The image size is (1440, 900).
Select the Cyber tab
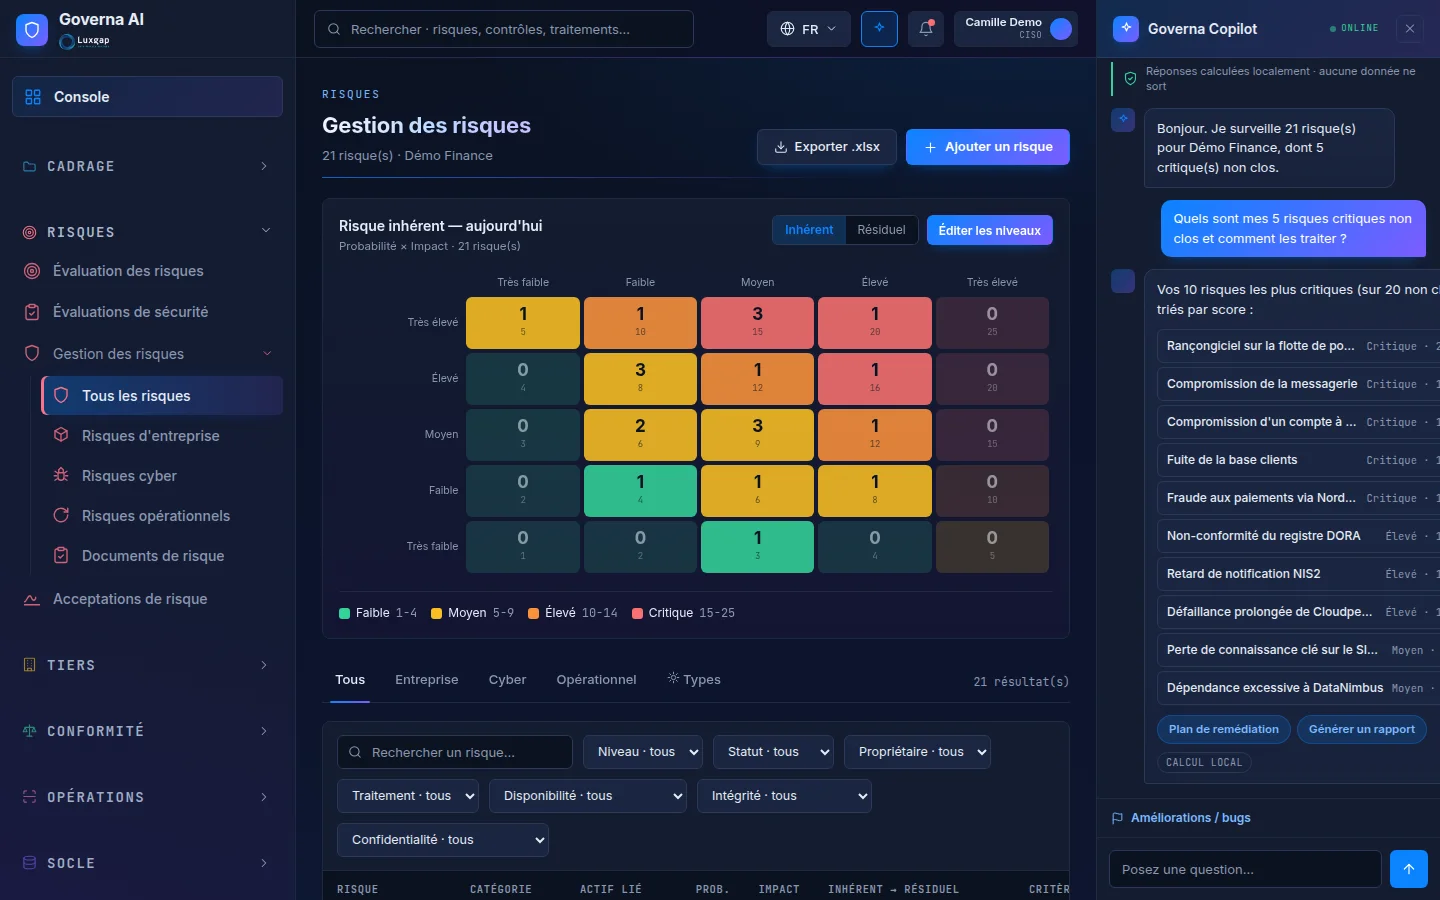507,680
